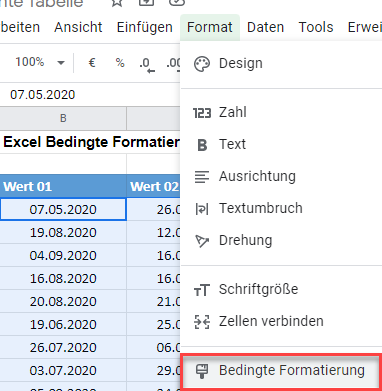Open the zoom 100% dropdown
This screenshot has width=382, height=391.
(39, 62)
